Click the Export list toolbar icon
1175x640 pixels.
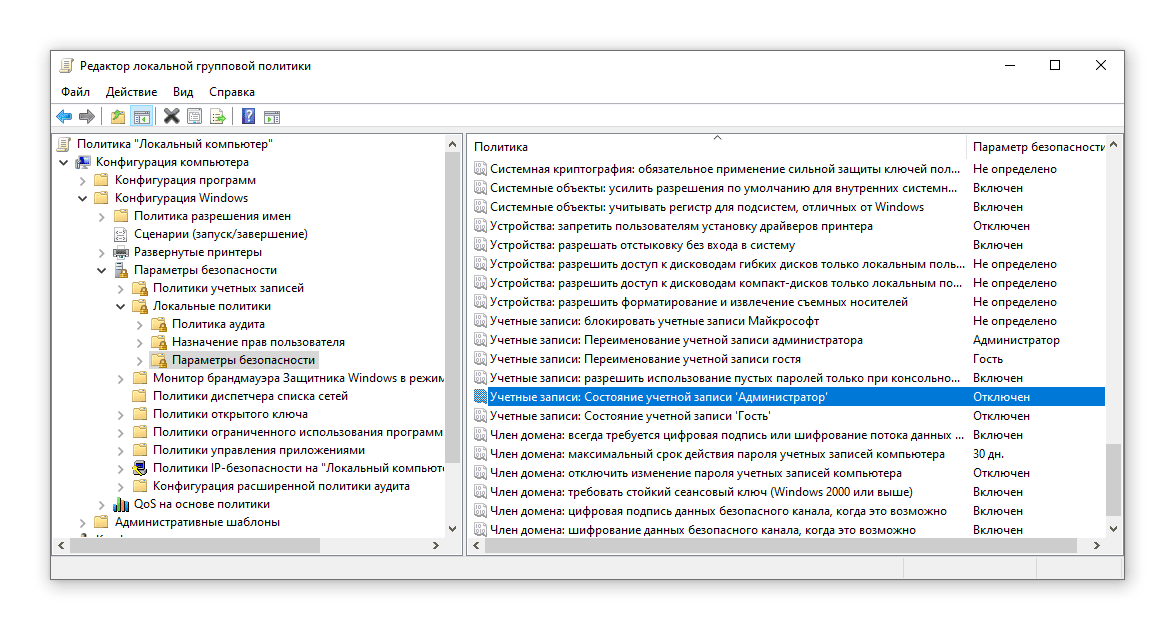[217, 116]
